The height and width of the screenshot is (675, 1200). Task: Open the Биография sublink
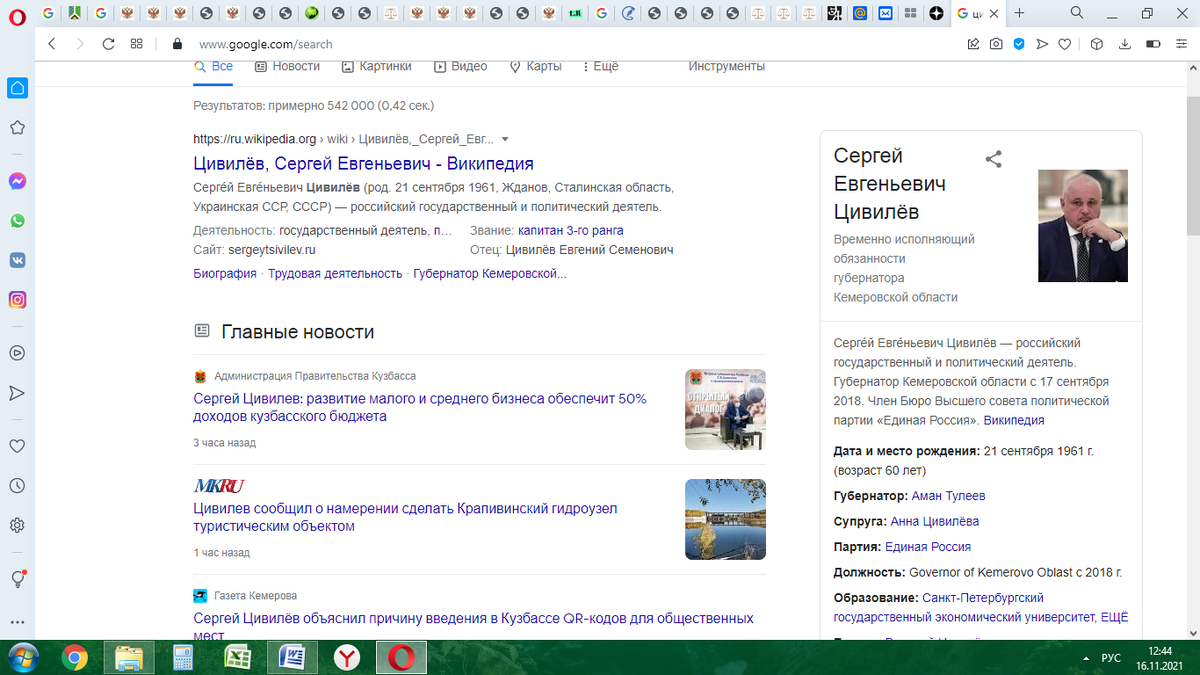(225, 274)
